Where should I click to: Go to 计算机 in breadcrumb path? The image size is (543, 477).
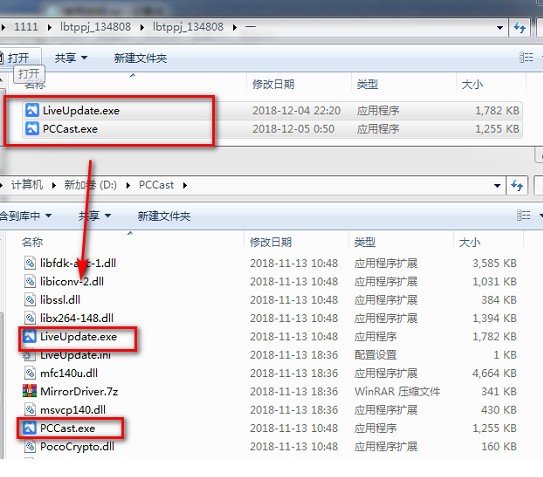click(x=27, y=185)
